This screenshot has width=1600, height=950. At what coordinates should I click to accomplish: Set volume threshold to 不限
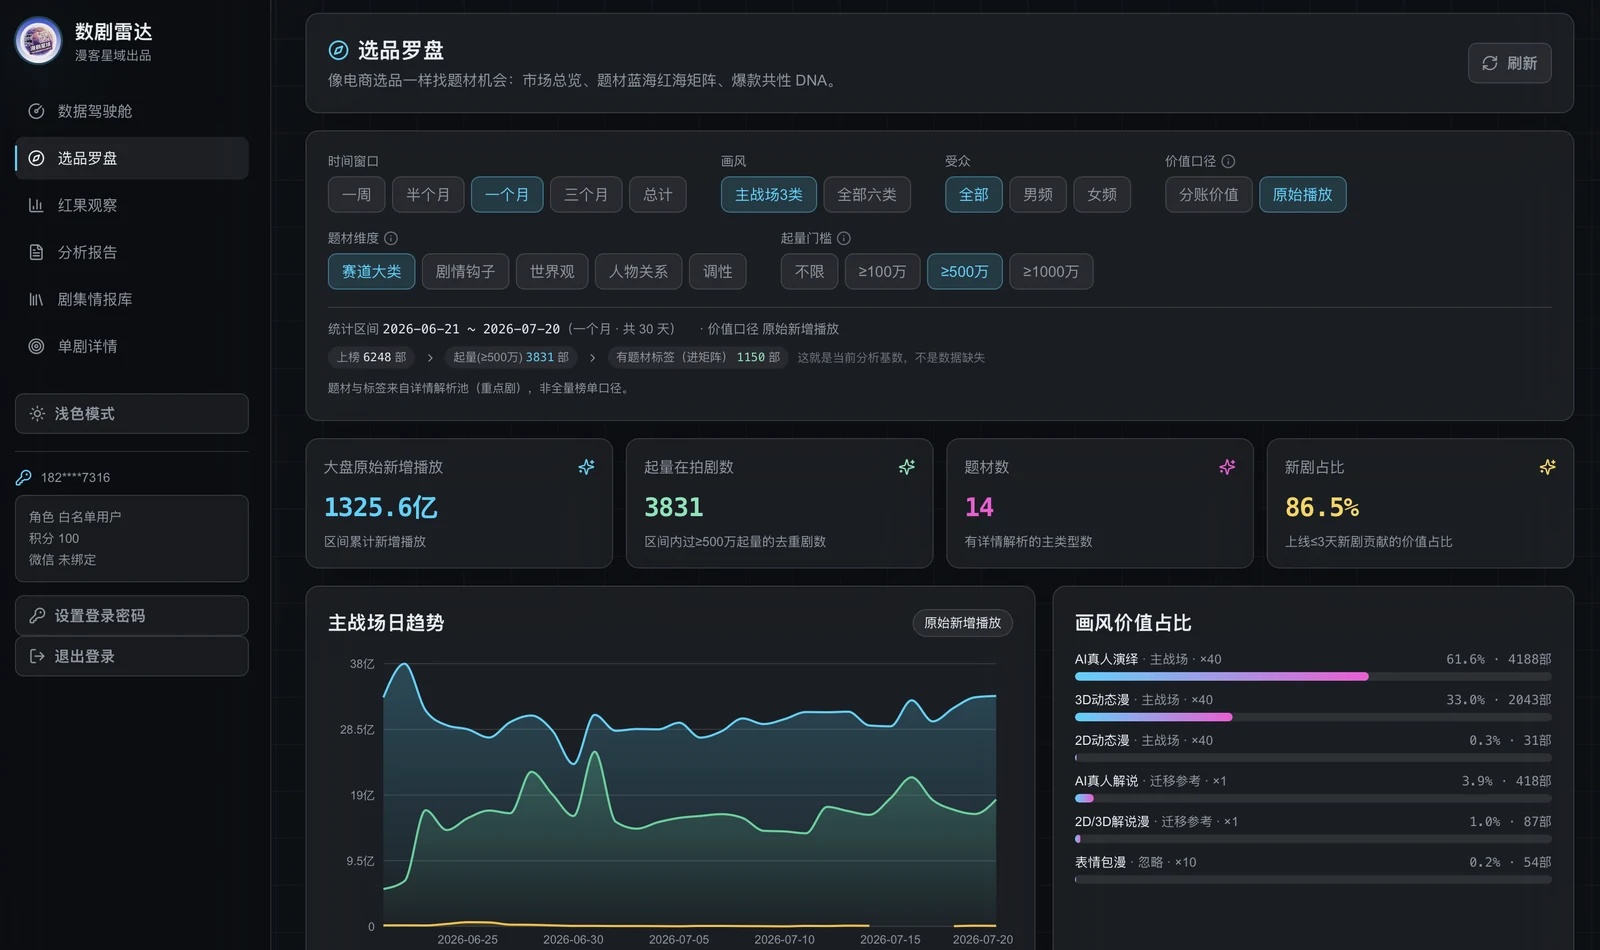(x=809, y=271)
